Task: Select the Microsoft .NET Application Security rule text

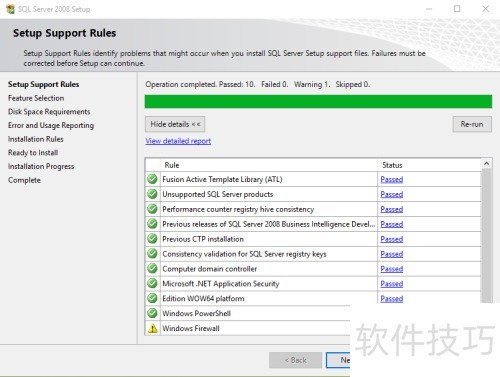Action: pos(221,284)
